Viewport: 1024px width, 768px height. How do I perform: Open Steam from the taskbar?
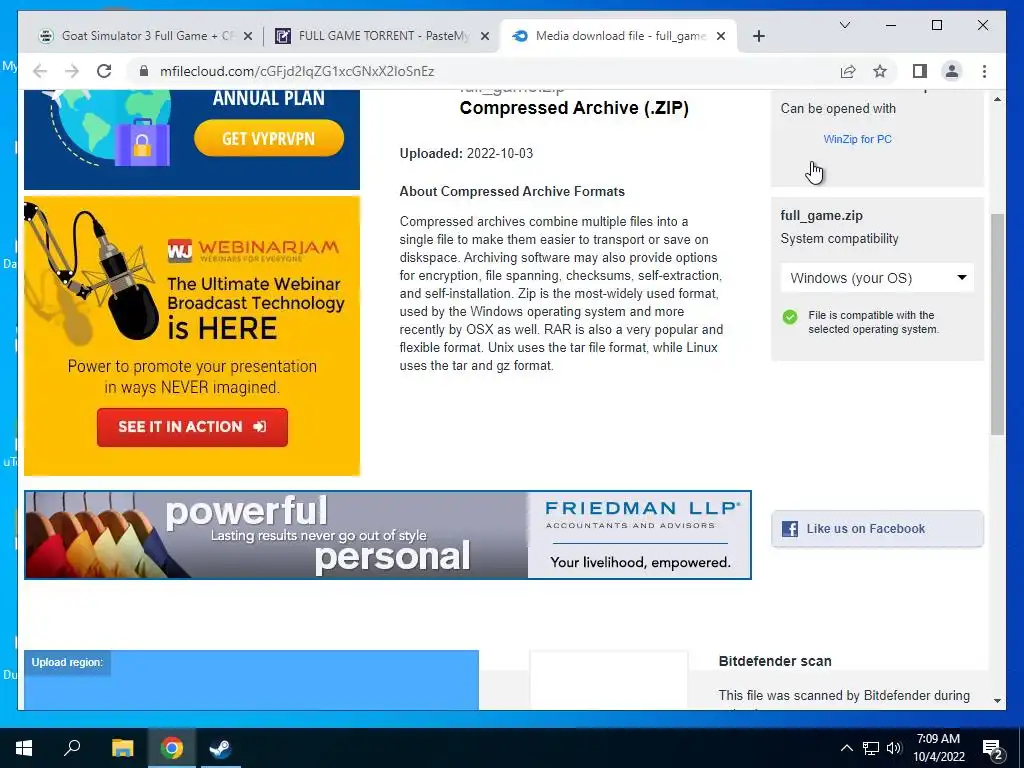click(x=221, y=748)
